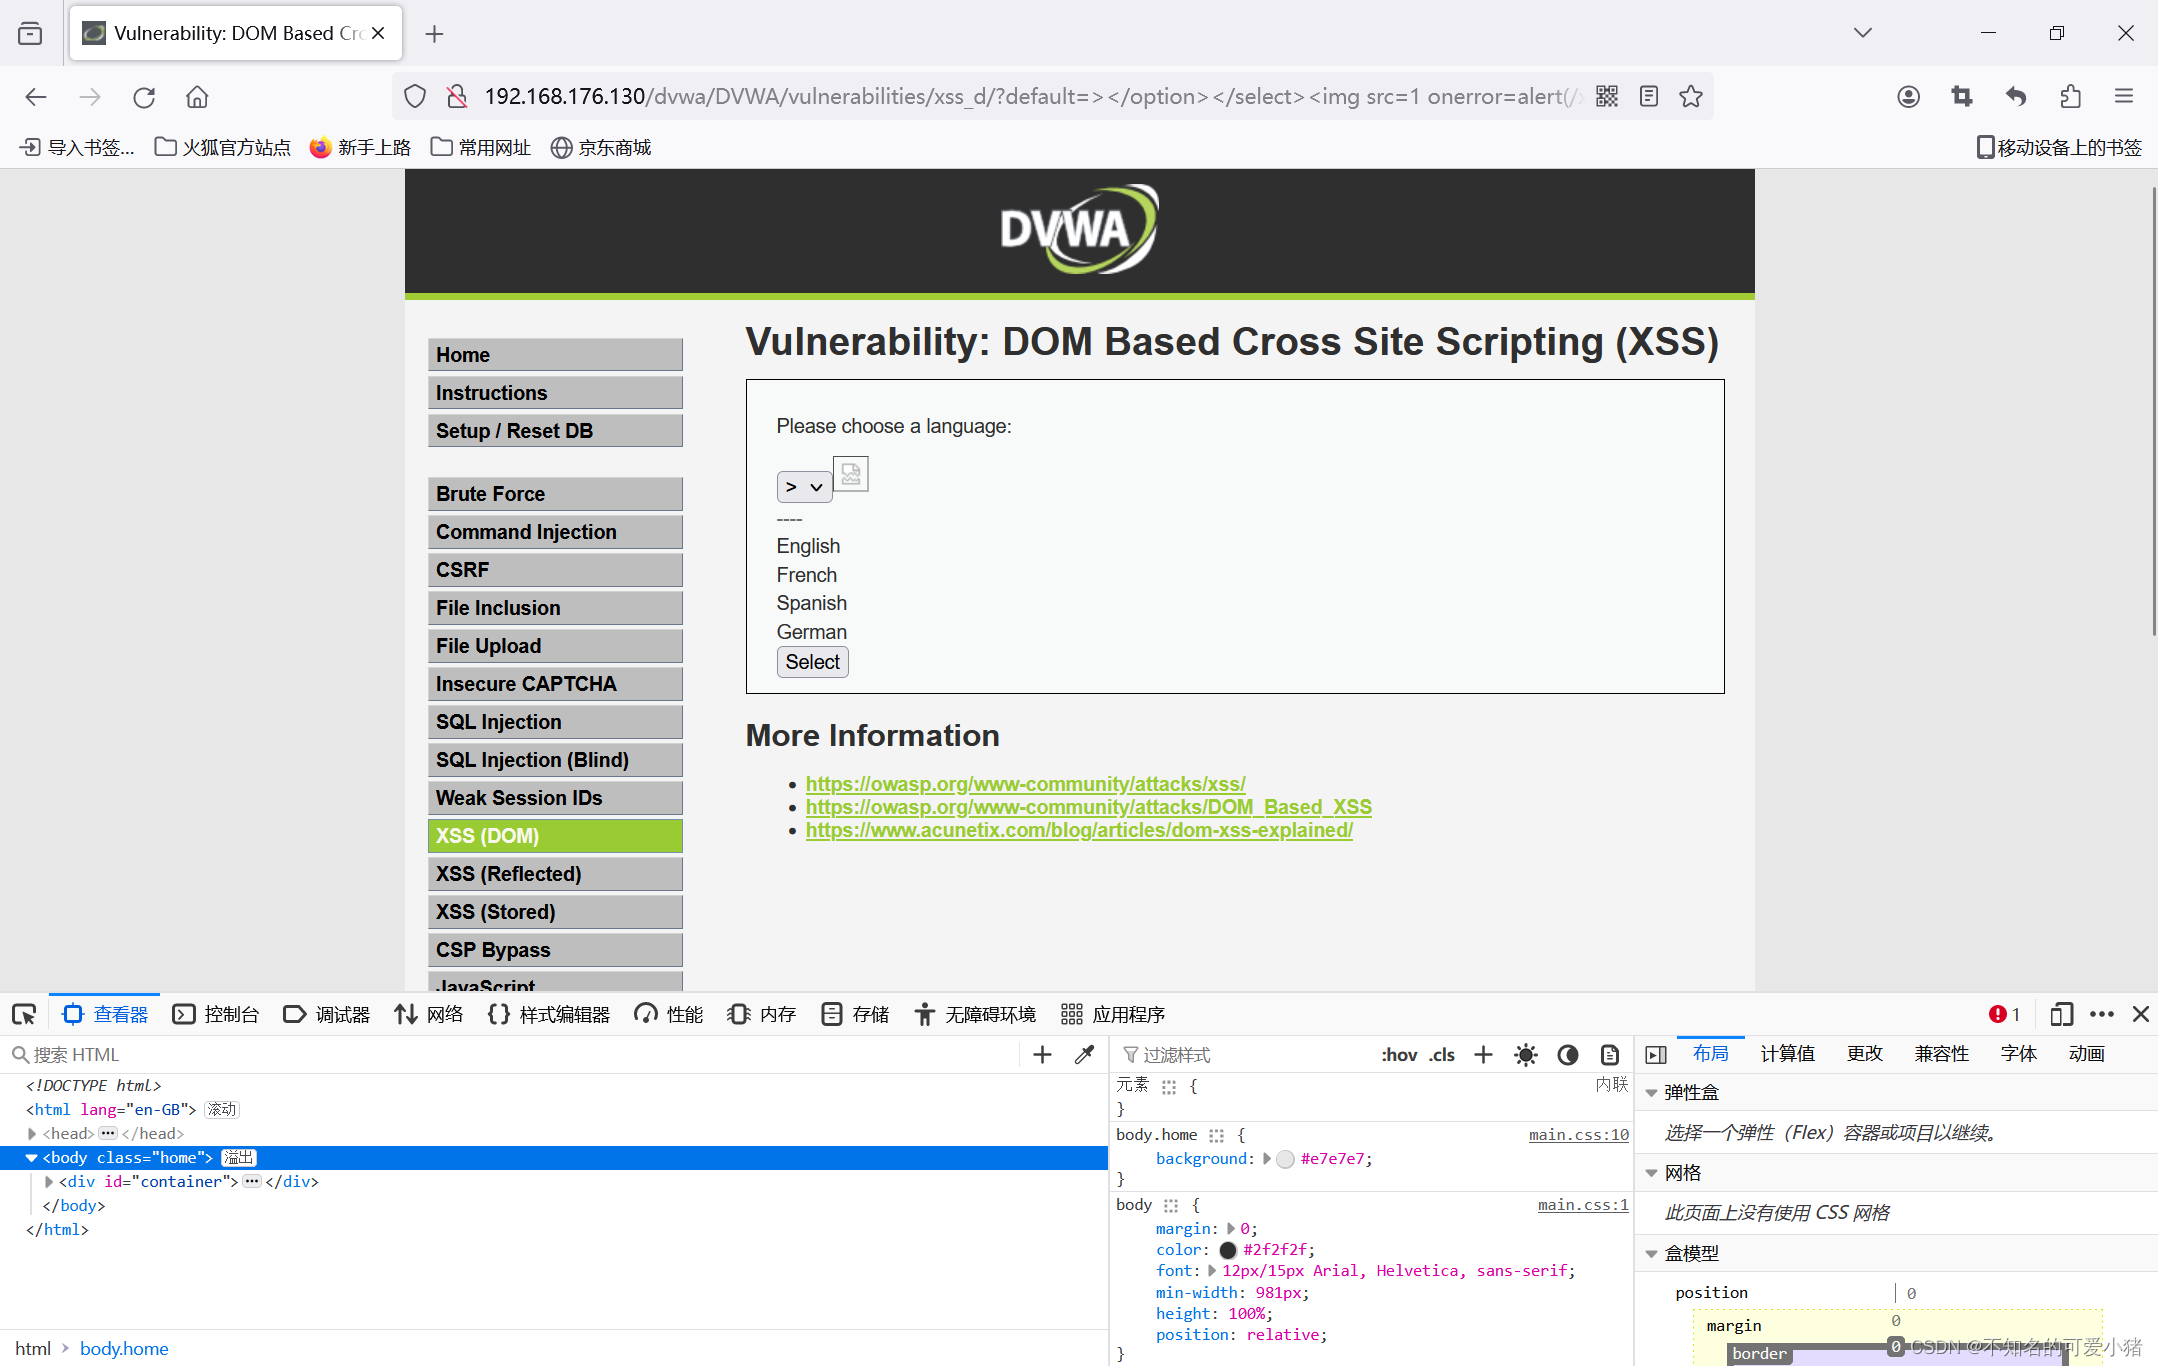Expand the margin shorthand property
Image resolution: width=2158 pixels, height=1366 pixels.
(x=1230, y=1228)
